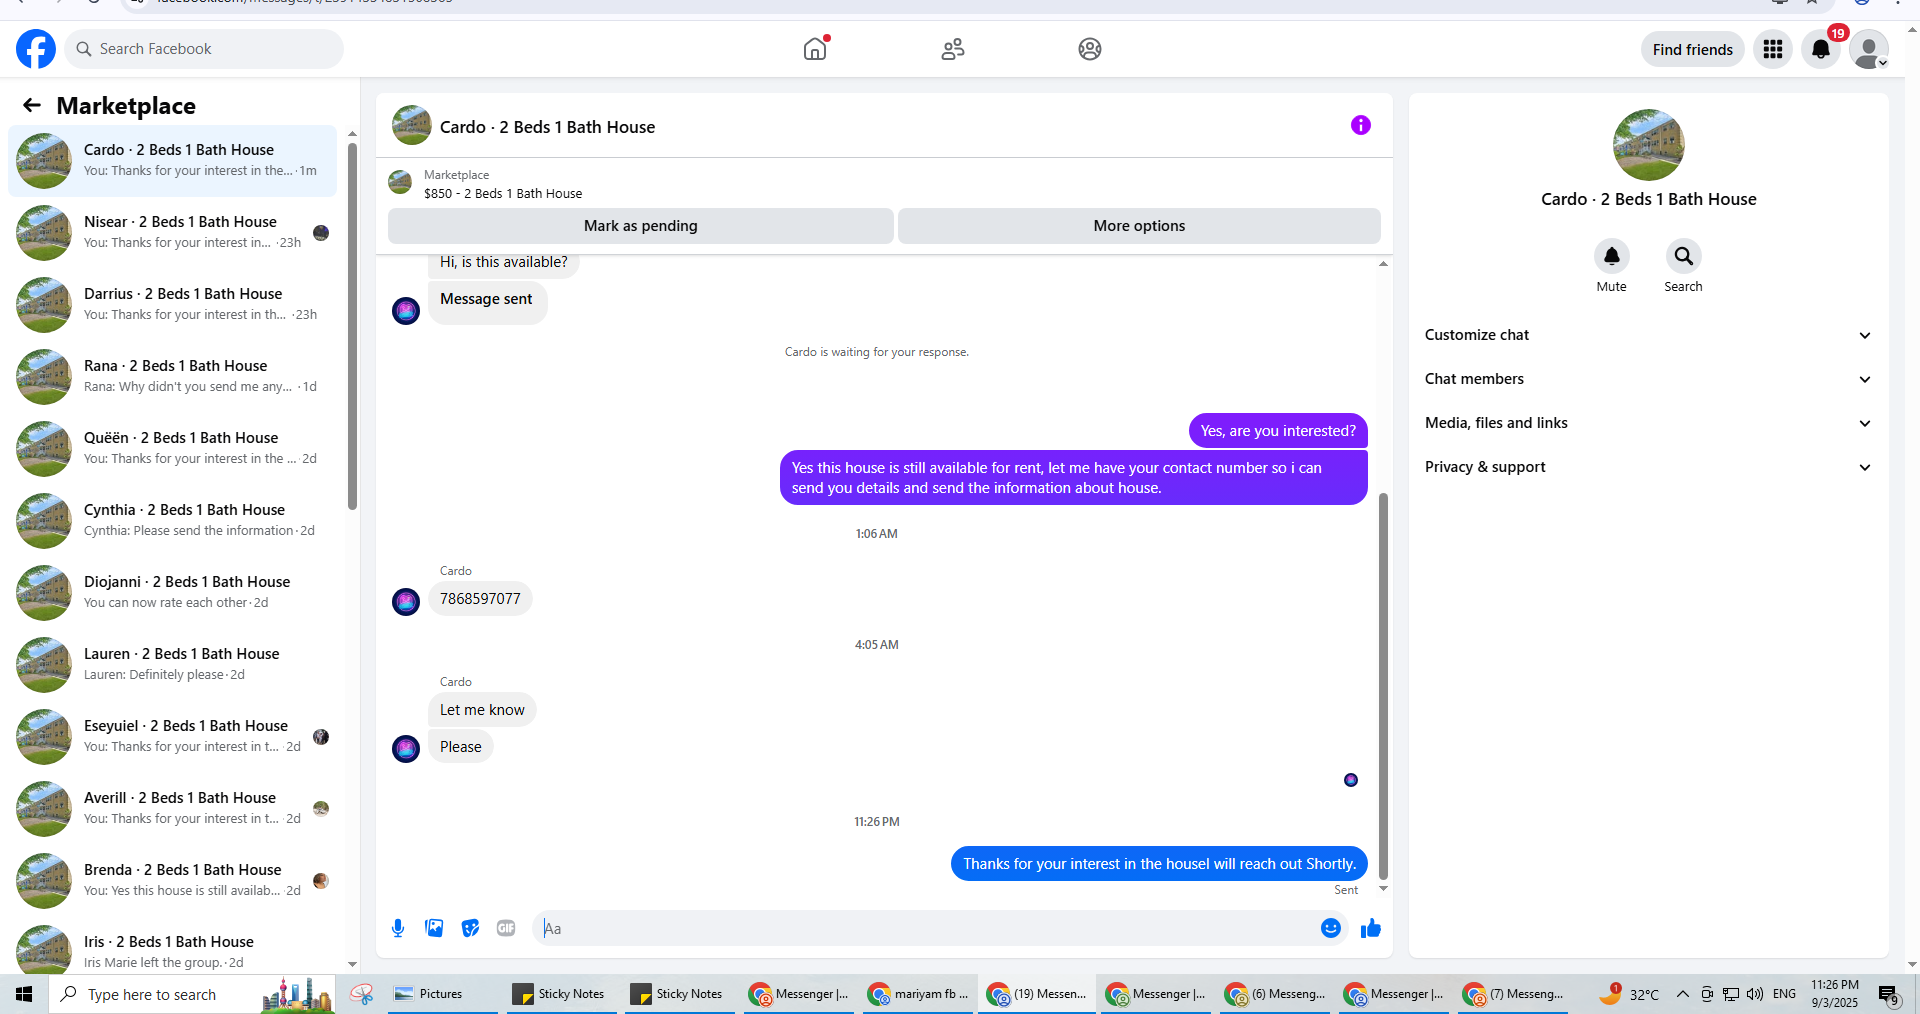
Task: Go back using the Marketplace back arrow
Action: coord(32,105)
